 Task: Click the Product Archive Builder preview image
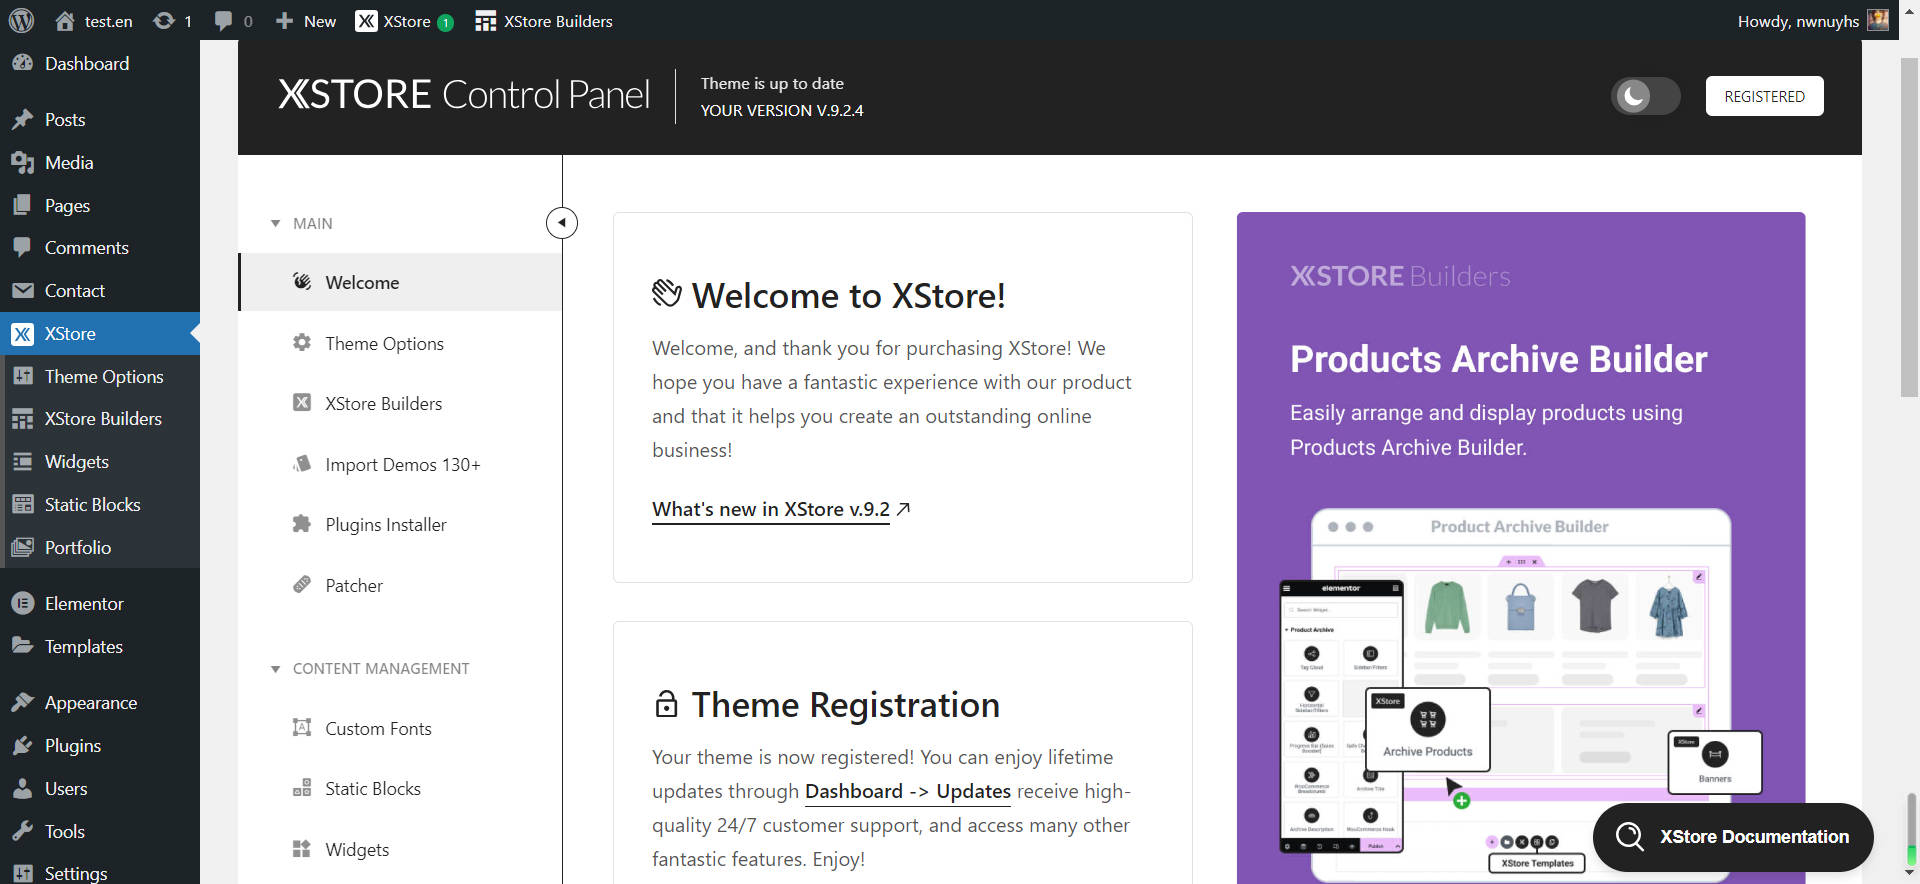[x=1521, y=694]
